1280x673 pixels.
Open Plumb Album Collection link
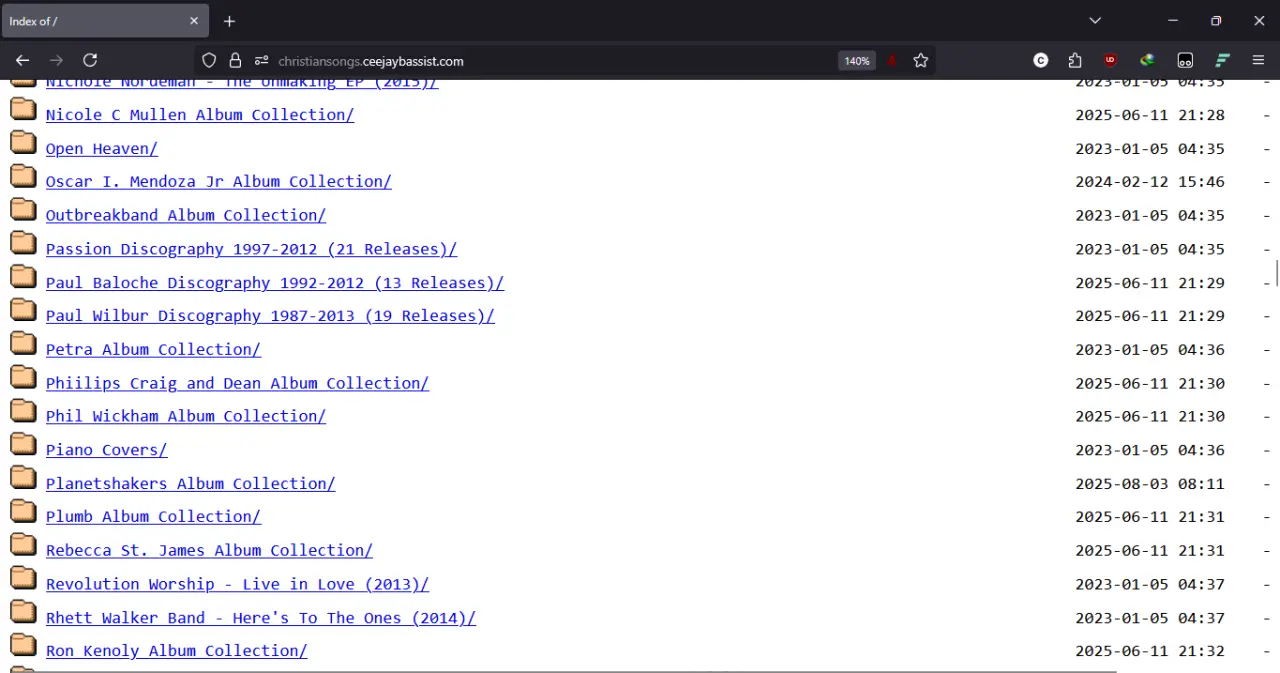click(153, 517)
